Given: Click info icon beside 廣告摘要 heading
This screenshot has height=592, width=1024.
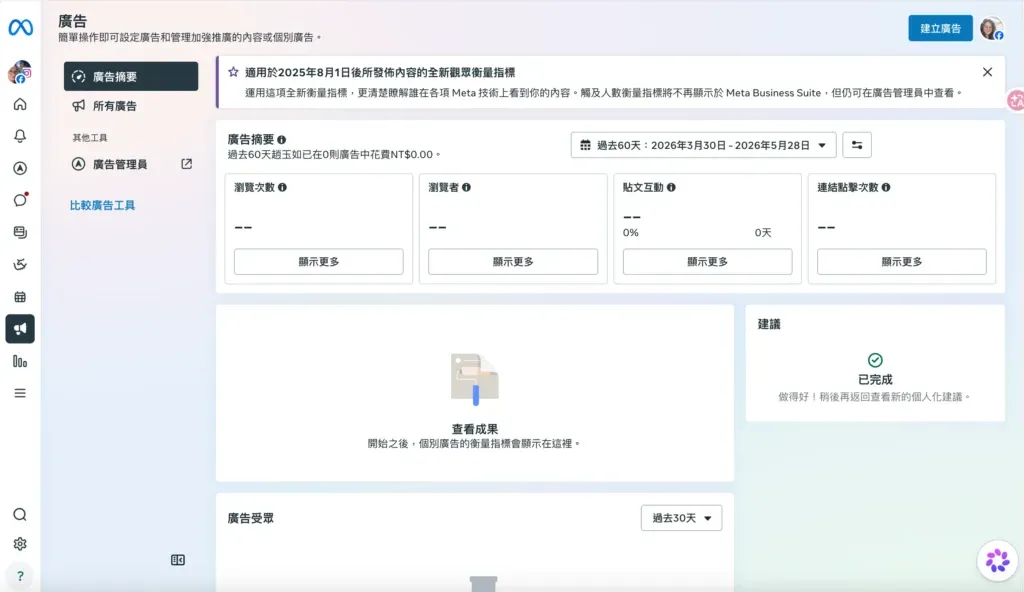Looking at the screenshot, I should coord(281,140).
